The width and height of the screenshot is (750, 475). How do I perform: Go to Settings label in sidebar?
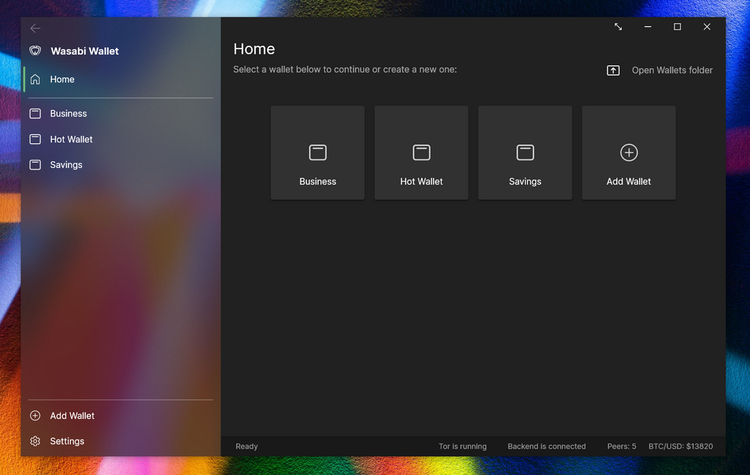(67, 441)
